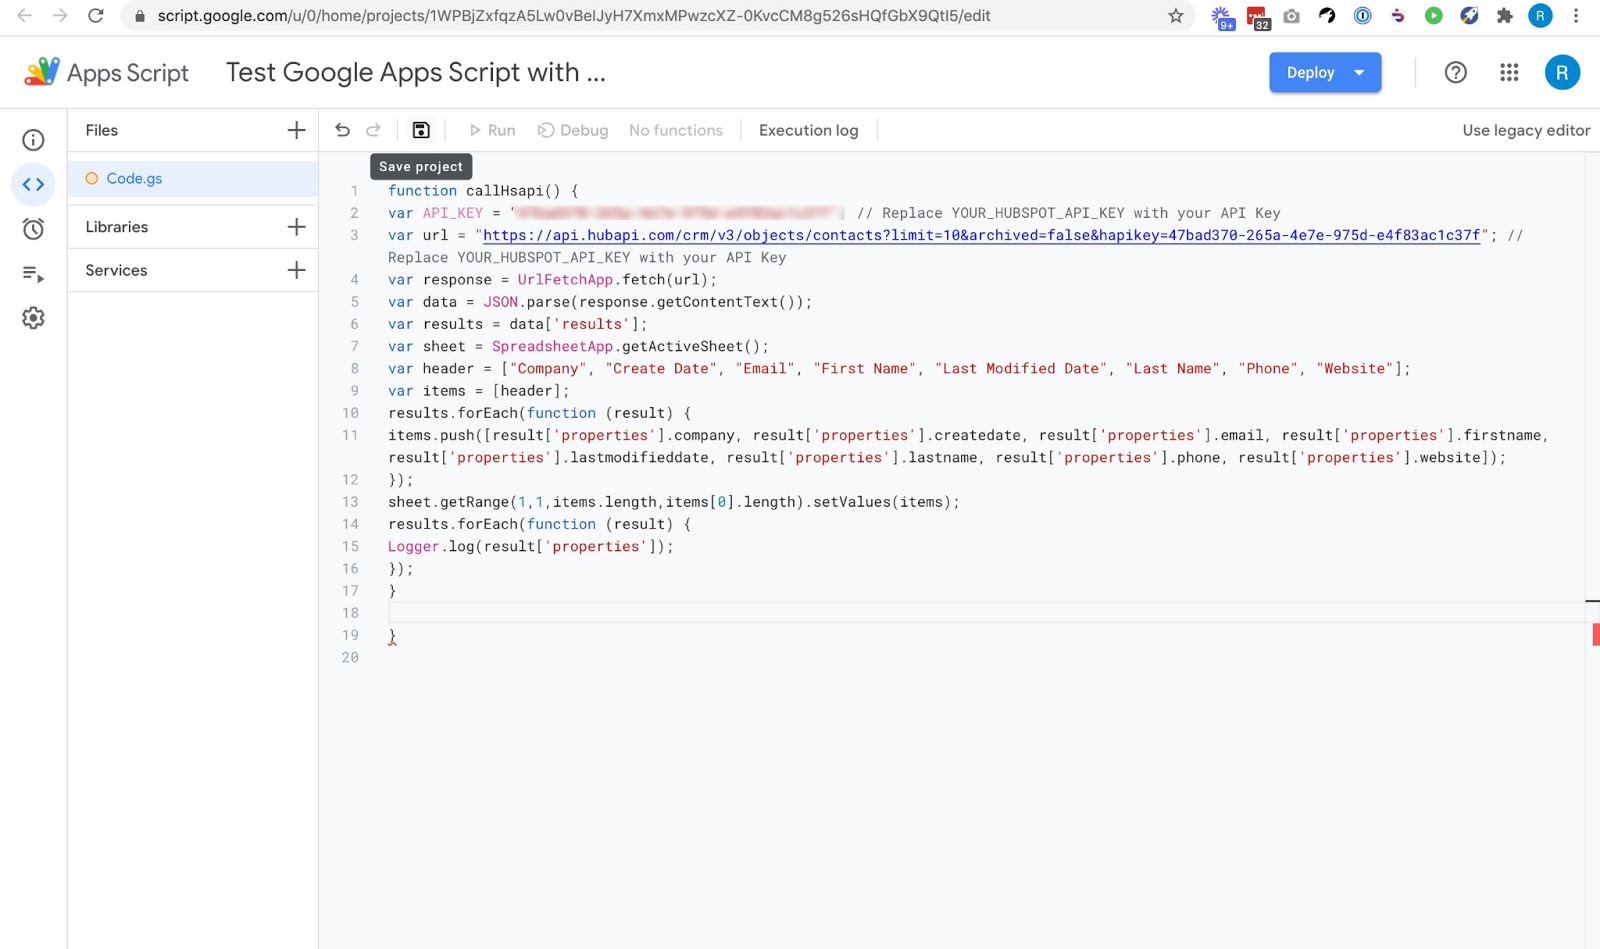Screen dimensions: 1600x949
Task: Open the Chrome extensions puzzle icon
Action: click(1504, 16)
